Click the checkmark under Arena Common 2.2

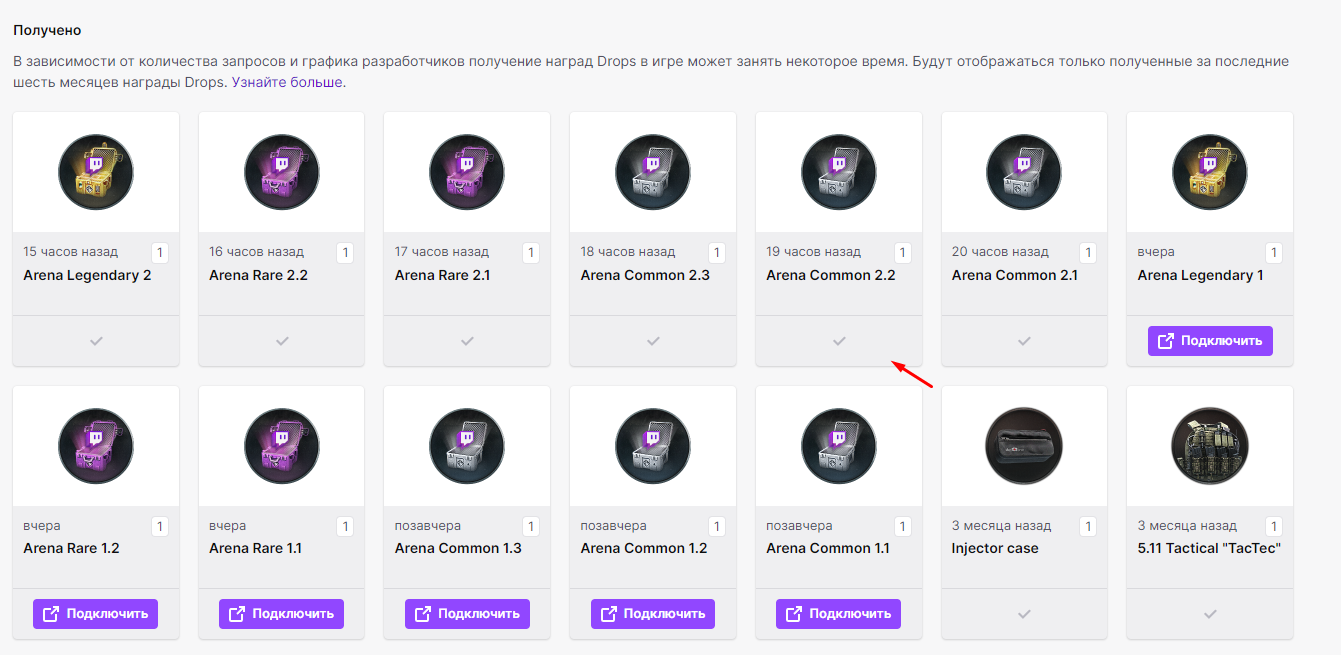tap(839, 341)
